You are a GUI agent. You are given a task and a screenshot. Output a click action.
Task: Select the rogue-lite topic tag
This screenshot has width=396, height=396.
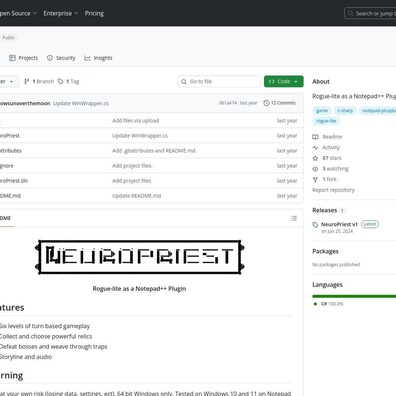[x=326, y=121]
